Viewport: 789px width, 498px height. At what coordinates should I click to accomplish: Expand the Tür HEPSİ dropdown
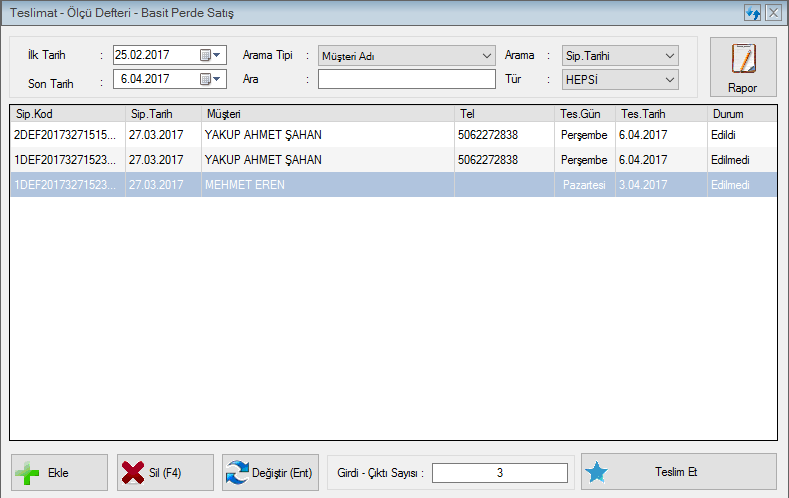tap(669, 80)
